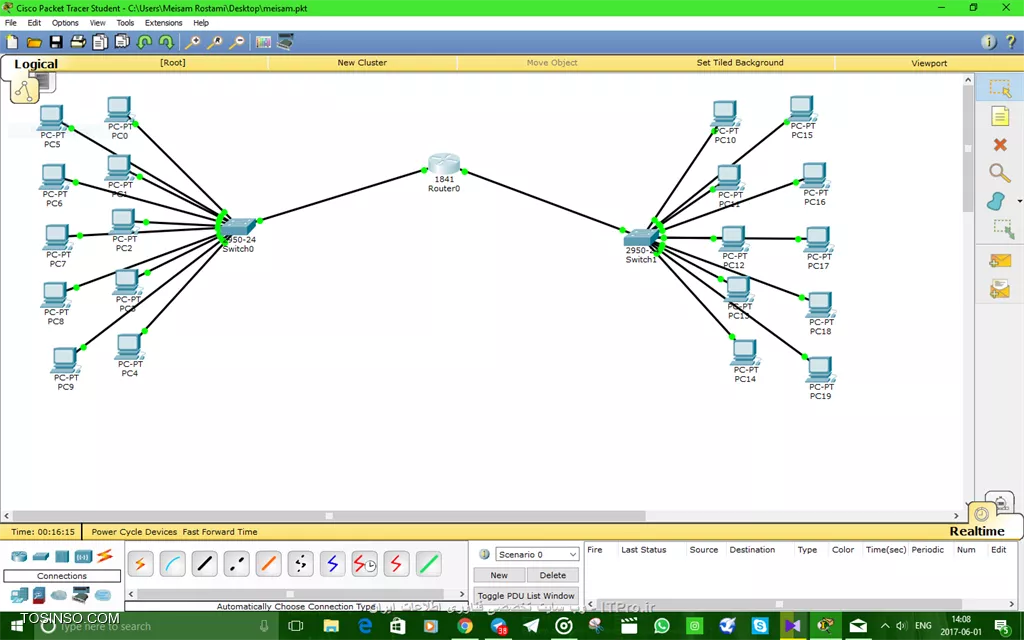Click the Delete scenario button
This screenshot has height=640, width=1024.
click(x=552, y=575)
